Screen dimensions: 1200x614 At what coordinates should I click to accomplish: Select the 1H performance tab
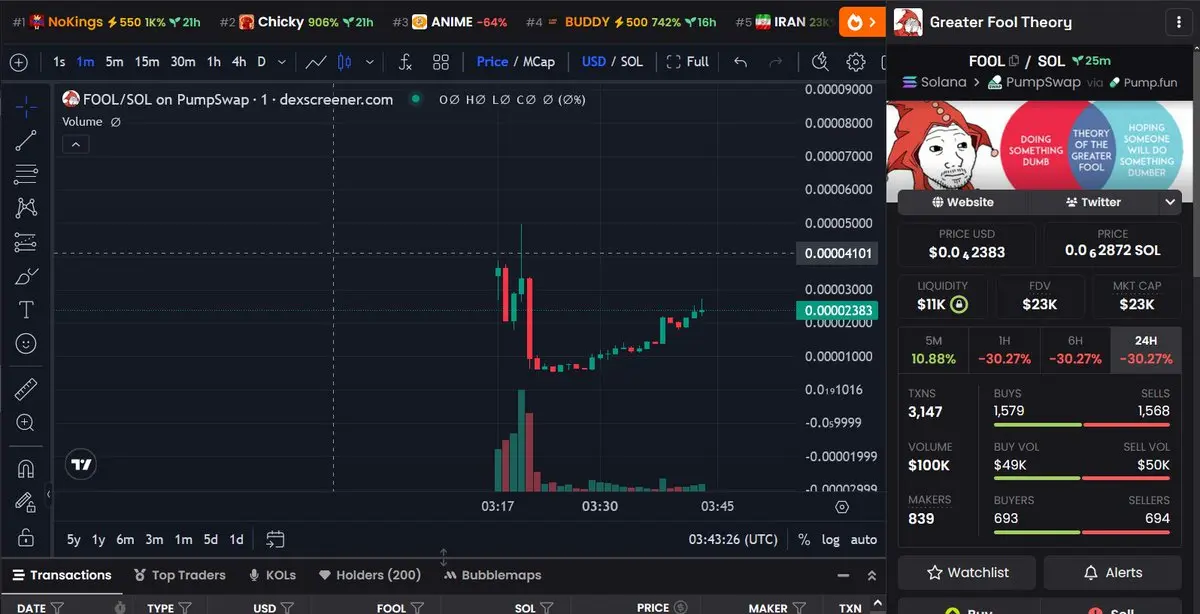(1004, 350)
